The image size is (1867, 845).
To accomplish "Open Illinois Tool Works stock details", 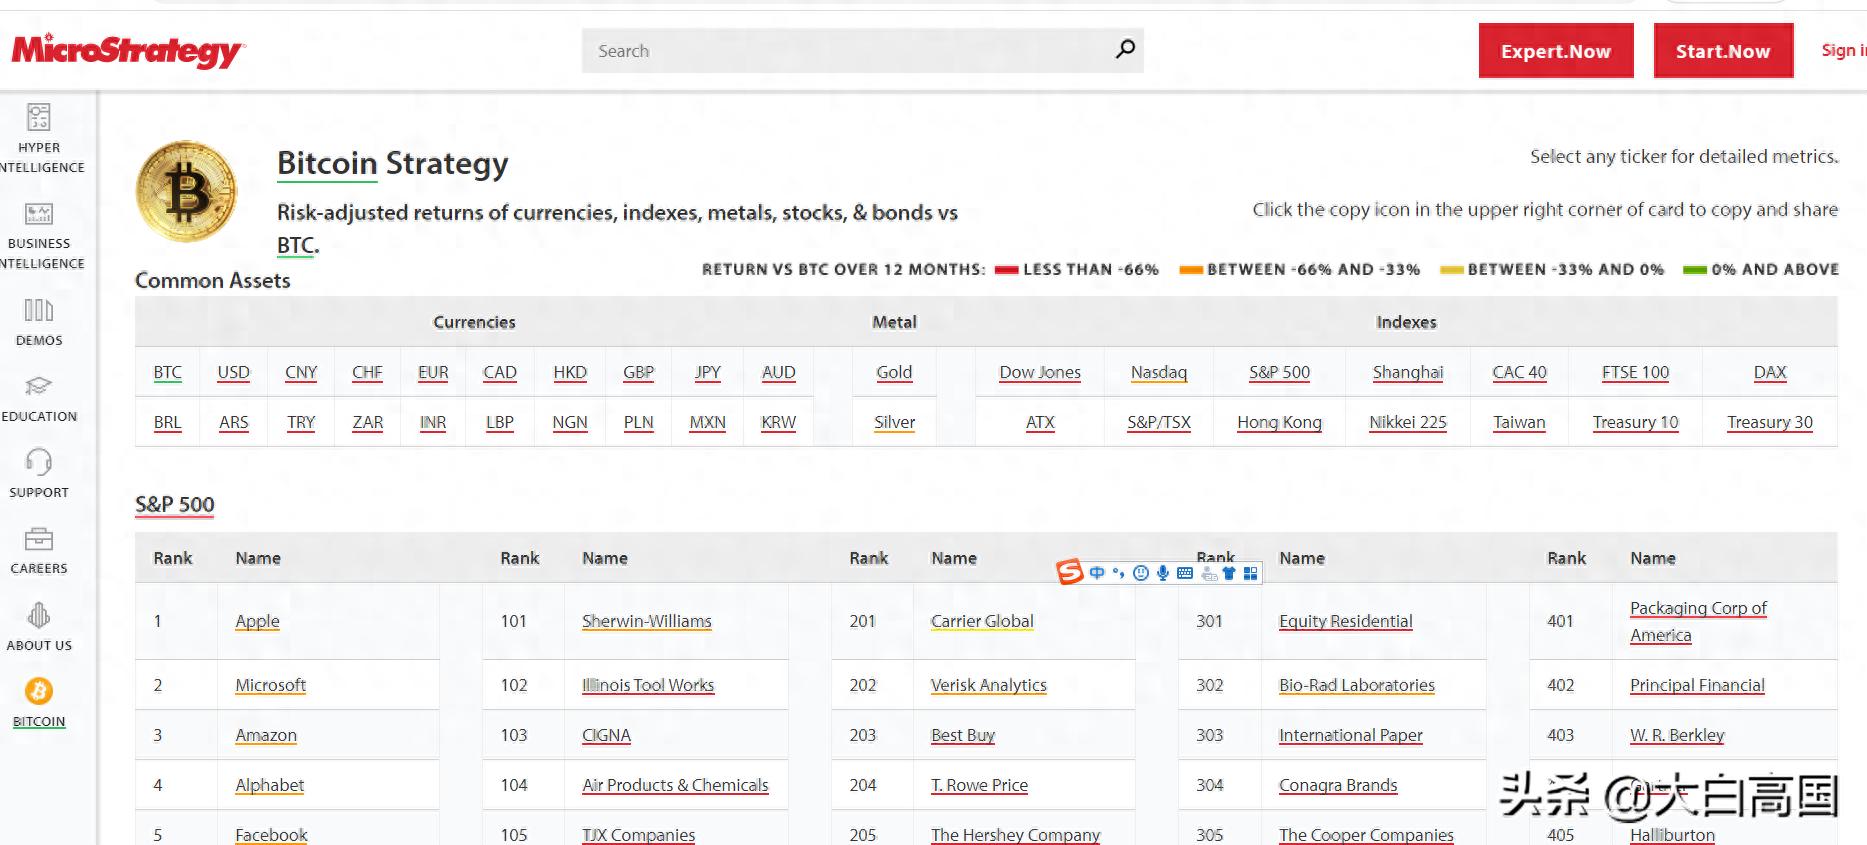I will pos(648,685).
